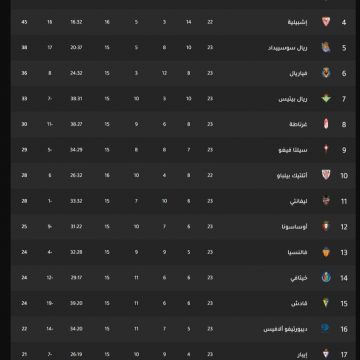Click the Villarreal yellow crest icon
This screenshot has height=360, width=360.
(x=326, y=73)
